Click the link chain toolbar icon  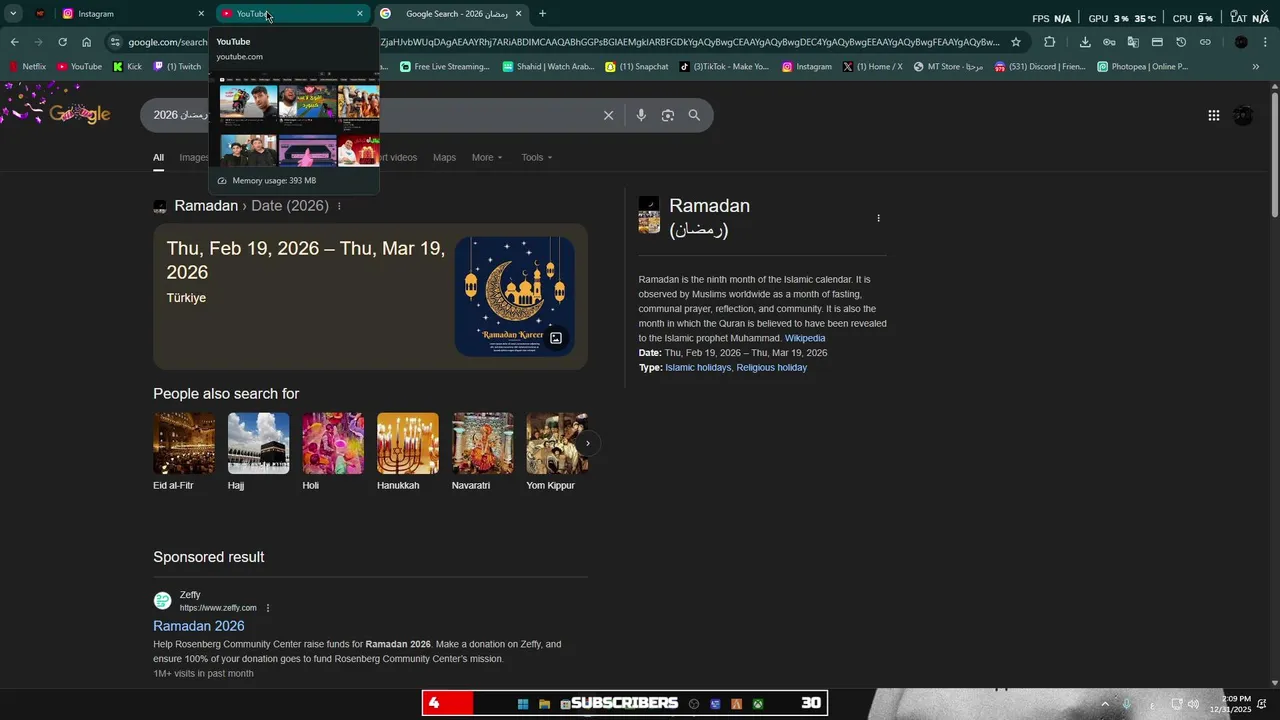click(1205, 42)
